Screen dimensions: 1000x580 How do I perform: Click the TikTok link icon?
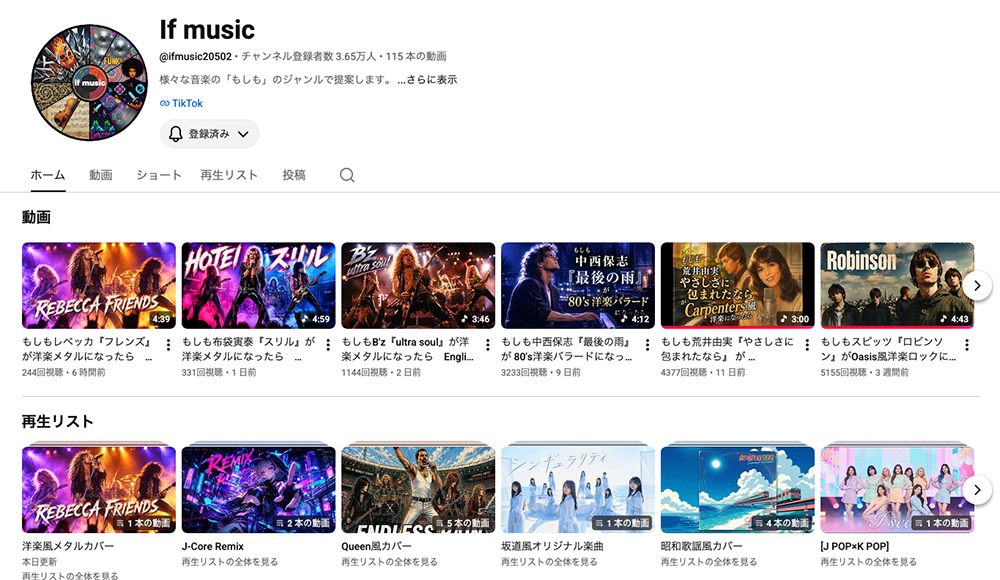(x=165, y=103)
